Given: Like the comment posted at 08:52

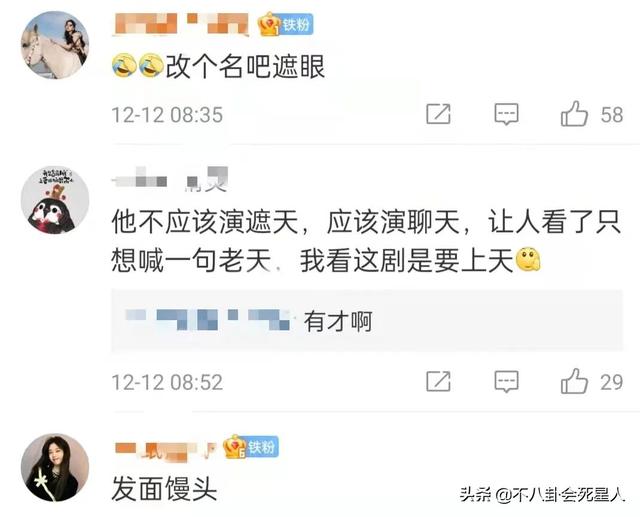Looking at the screenshot, I should [x=574, y=382].
